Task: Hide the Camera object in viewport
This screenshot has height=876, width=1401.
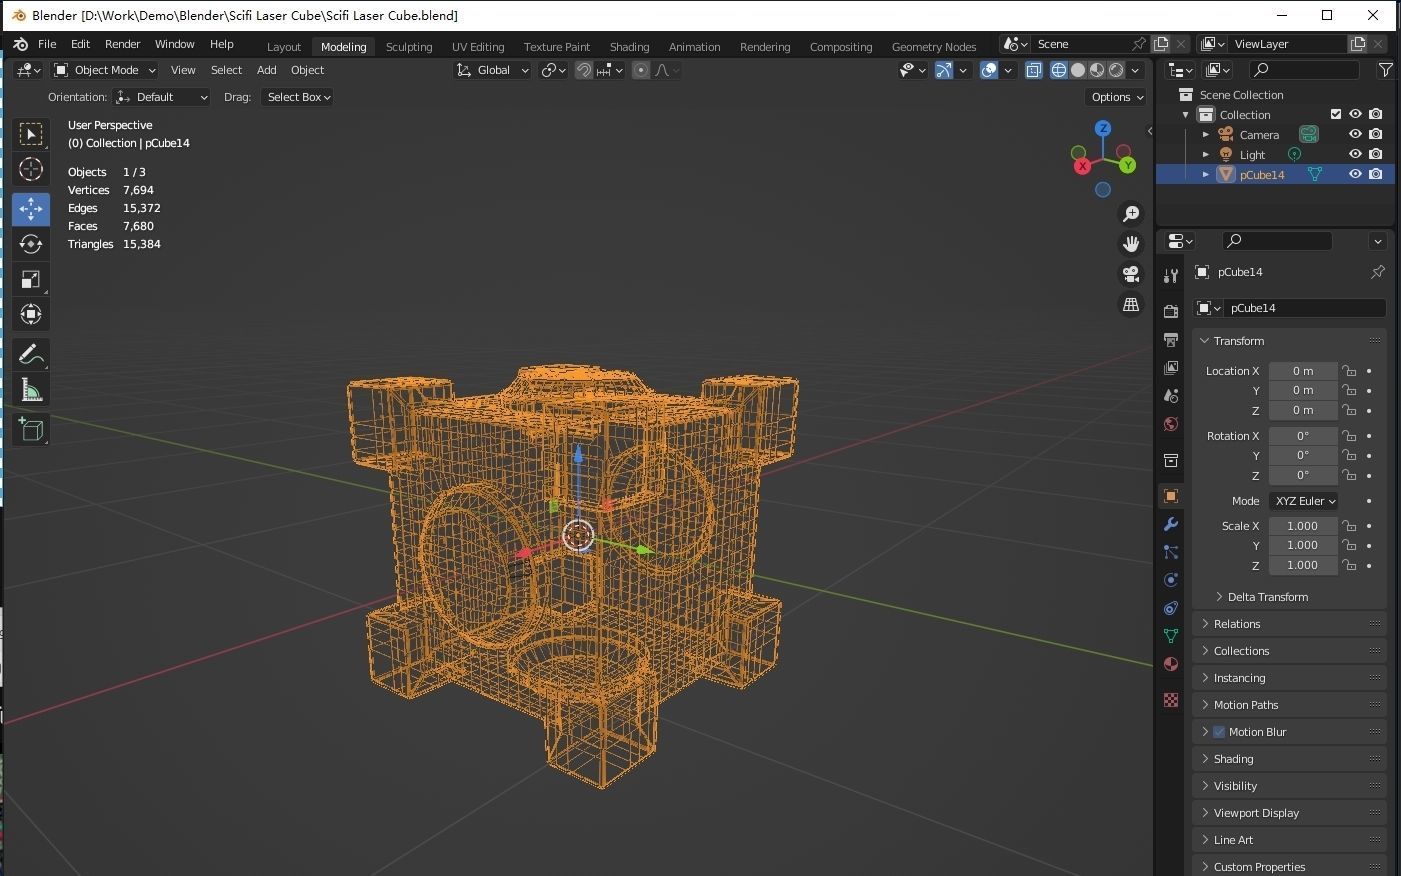Action: (1355, 134)
